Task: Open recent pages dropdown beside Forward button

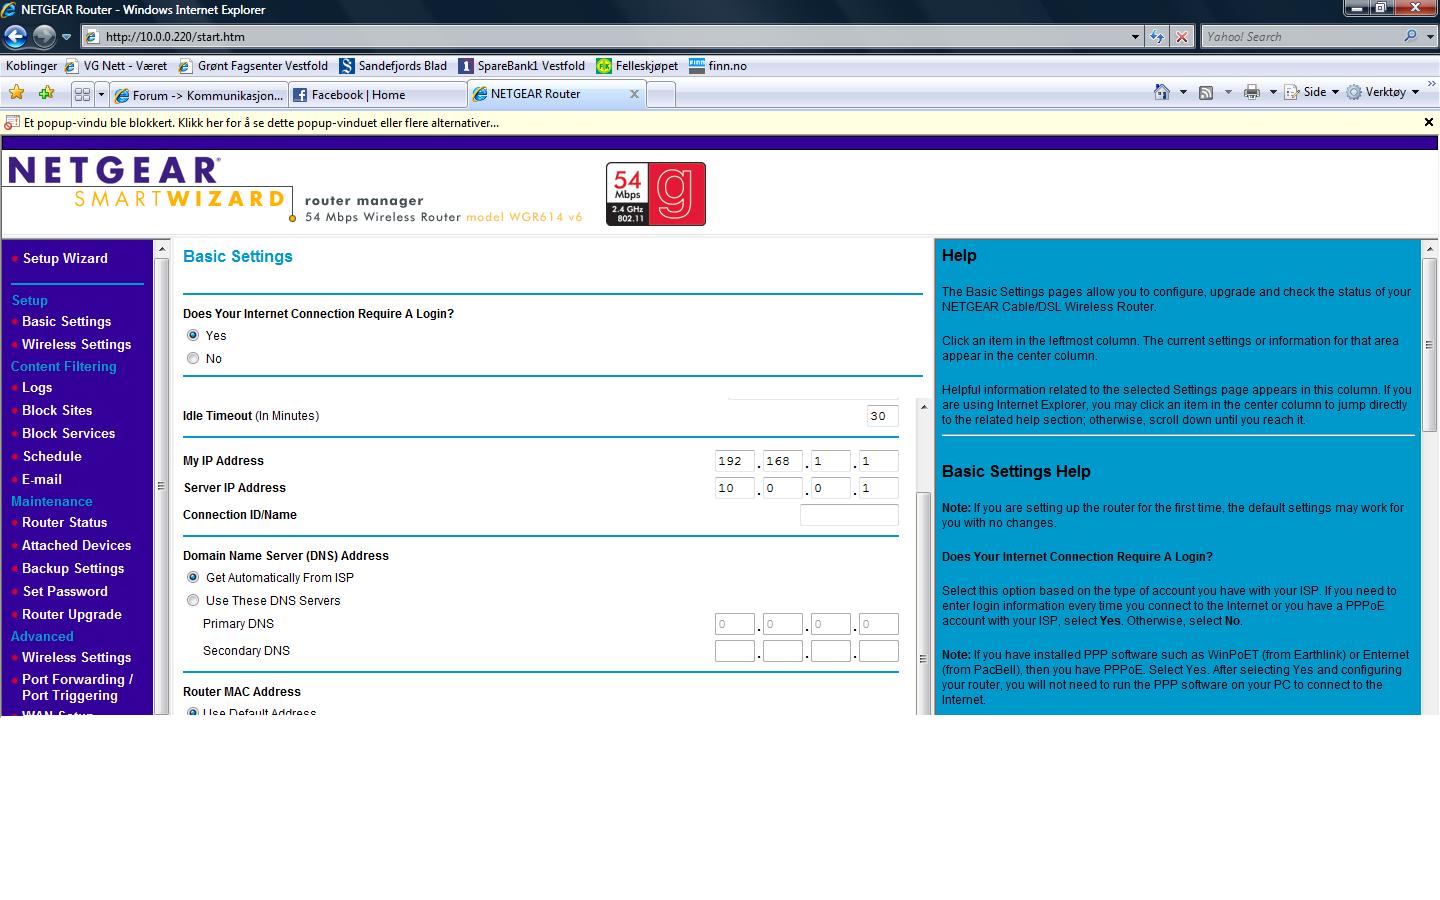Action: [66, 37]
